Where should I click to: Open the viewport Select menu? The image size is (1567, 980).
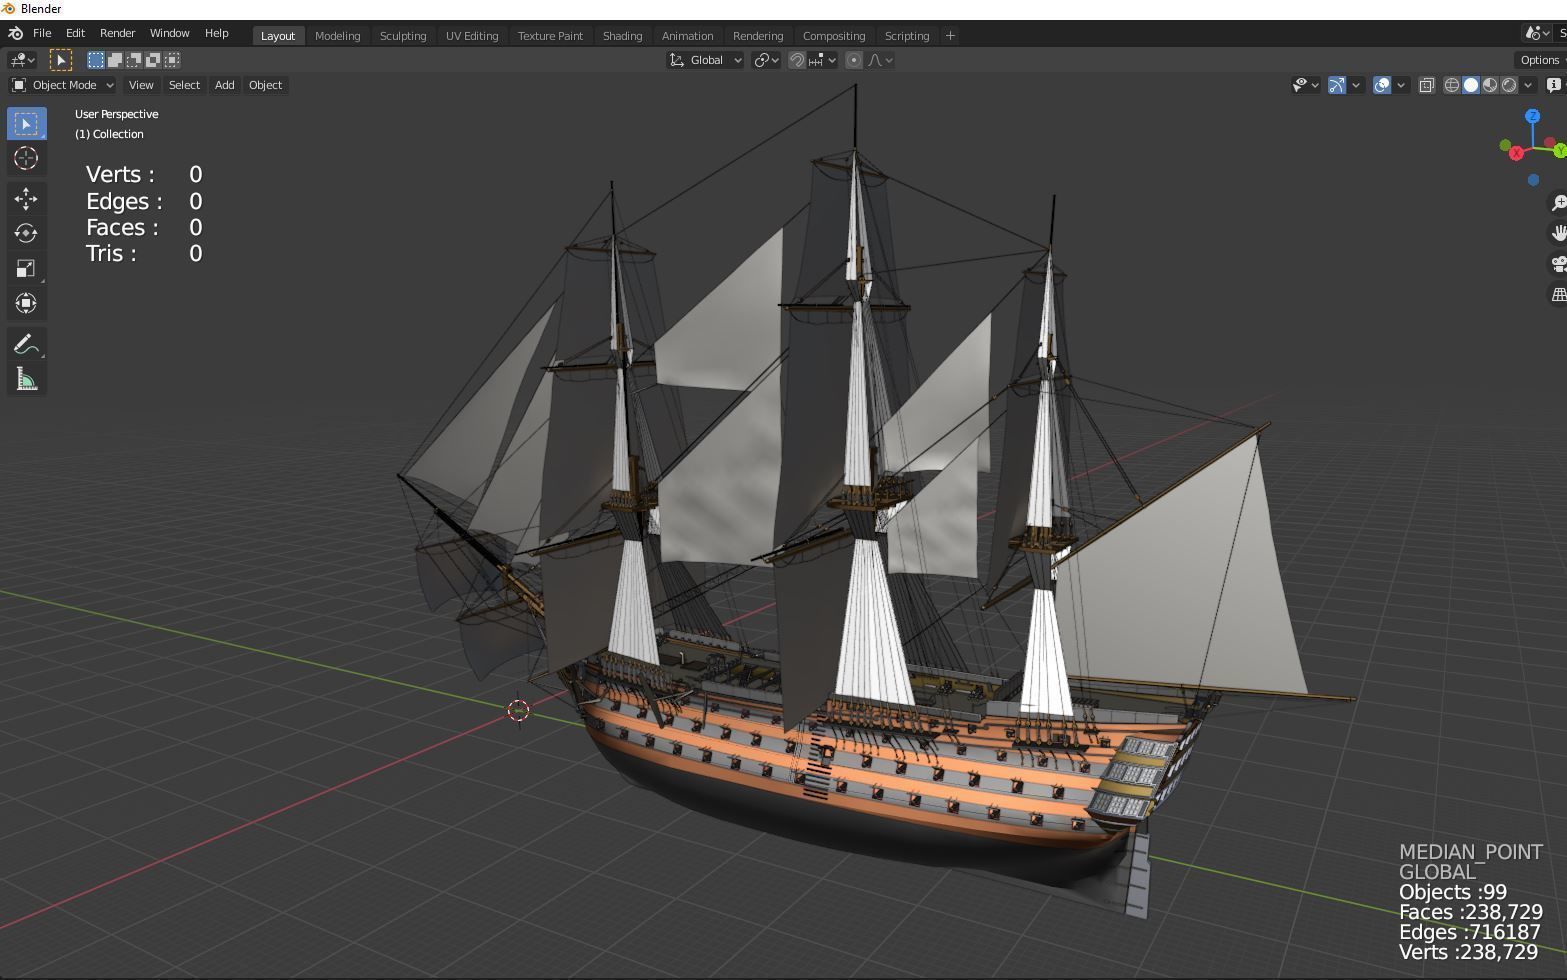pos(184,85)
